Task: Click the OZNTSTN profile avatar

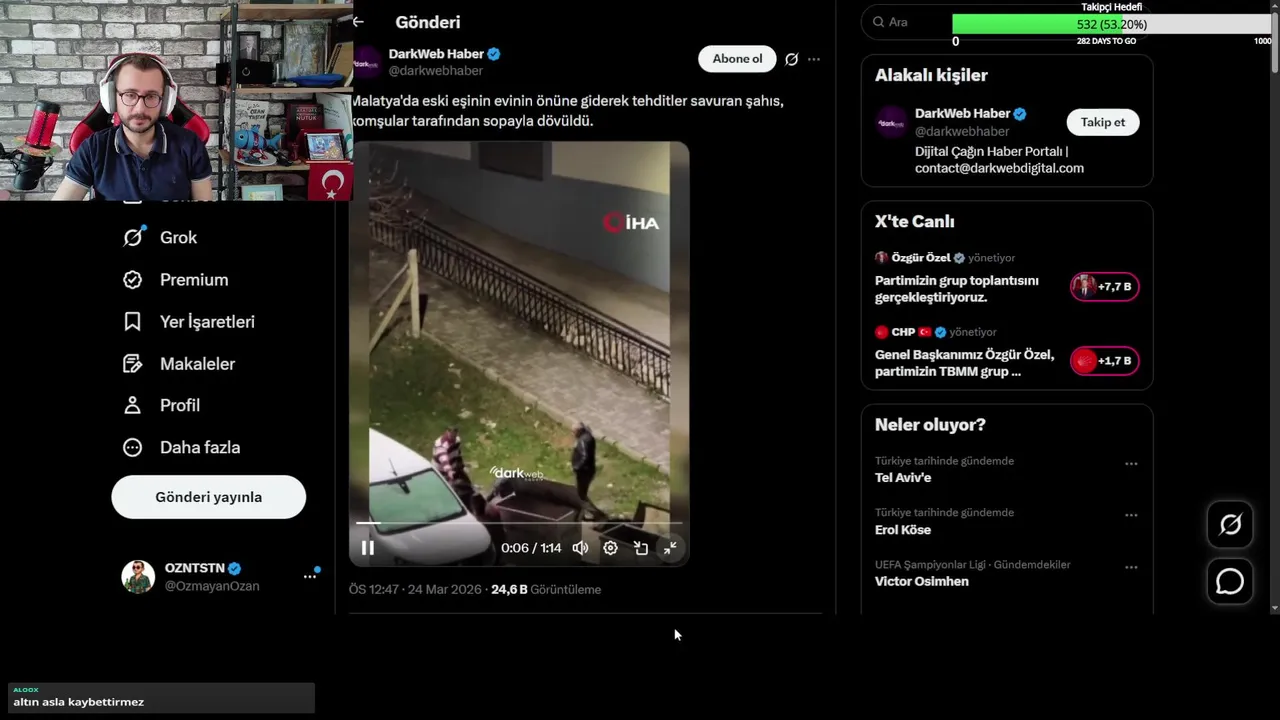Action: [138, 576]
